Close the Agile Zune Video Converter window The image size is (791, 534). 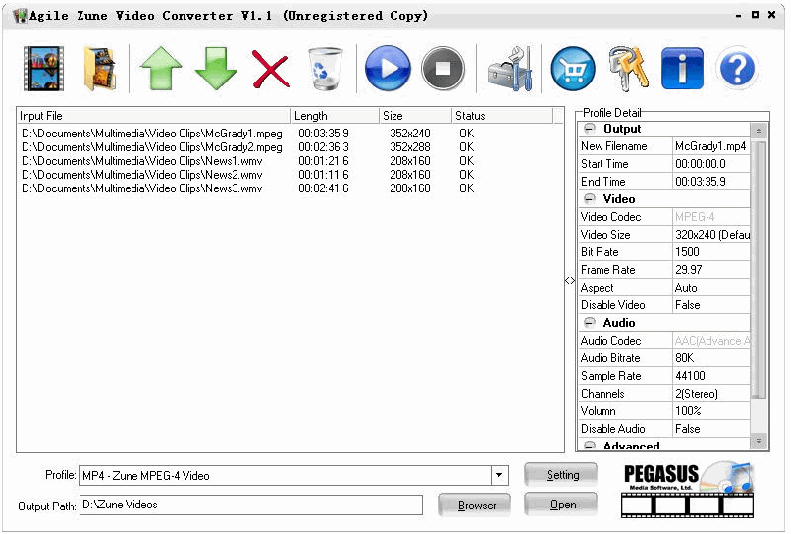[x=771, y=15]
